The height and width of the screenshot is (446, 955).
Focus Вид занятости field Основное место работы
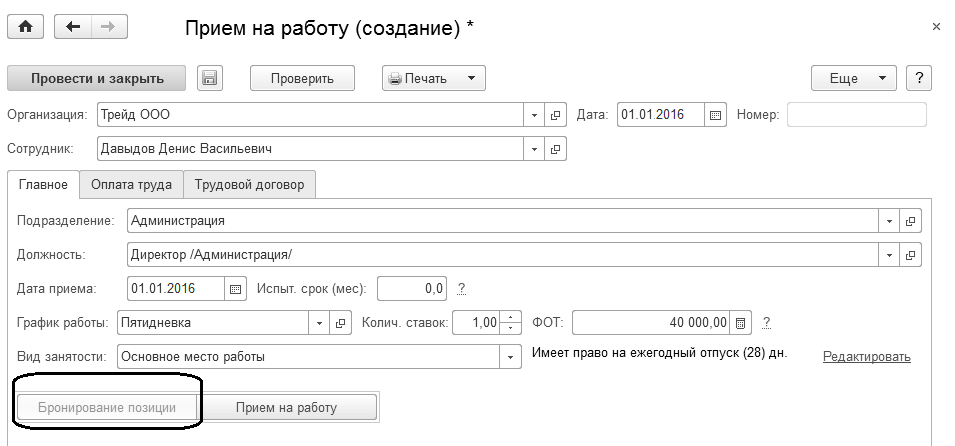[x=309, y=358]
